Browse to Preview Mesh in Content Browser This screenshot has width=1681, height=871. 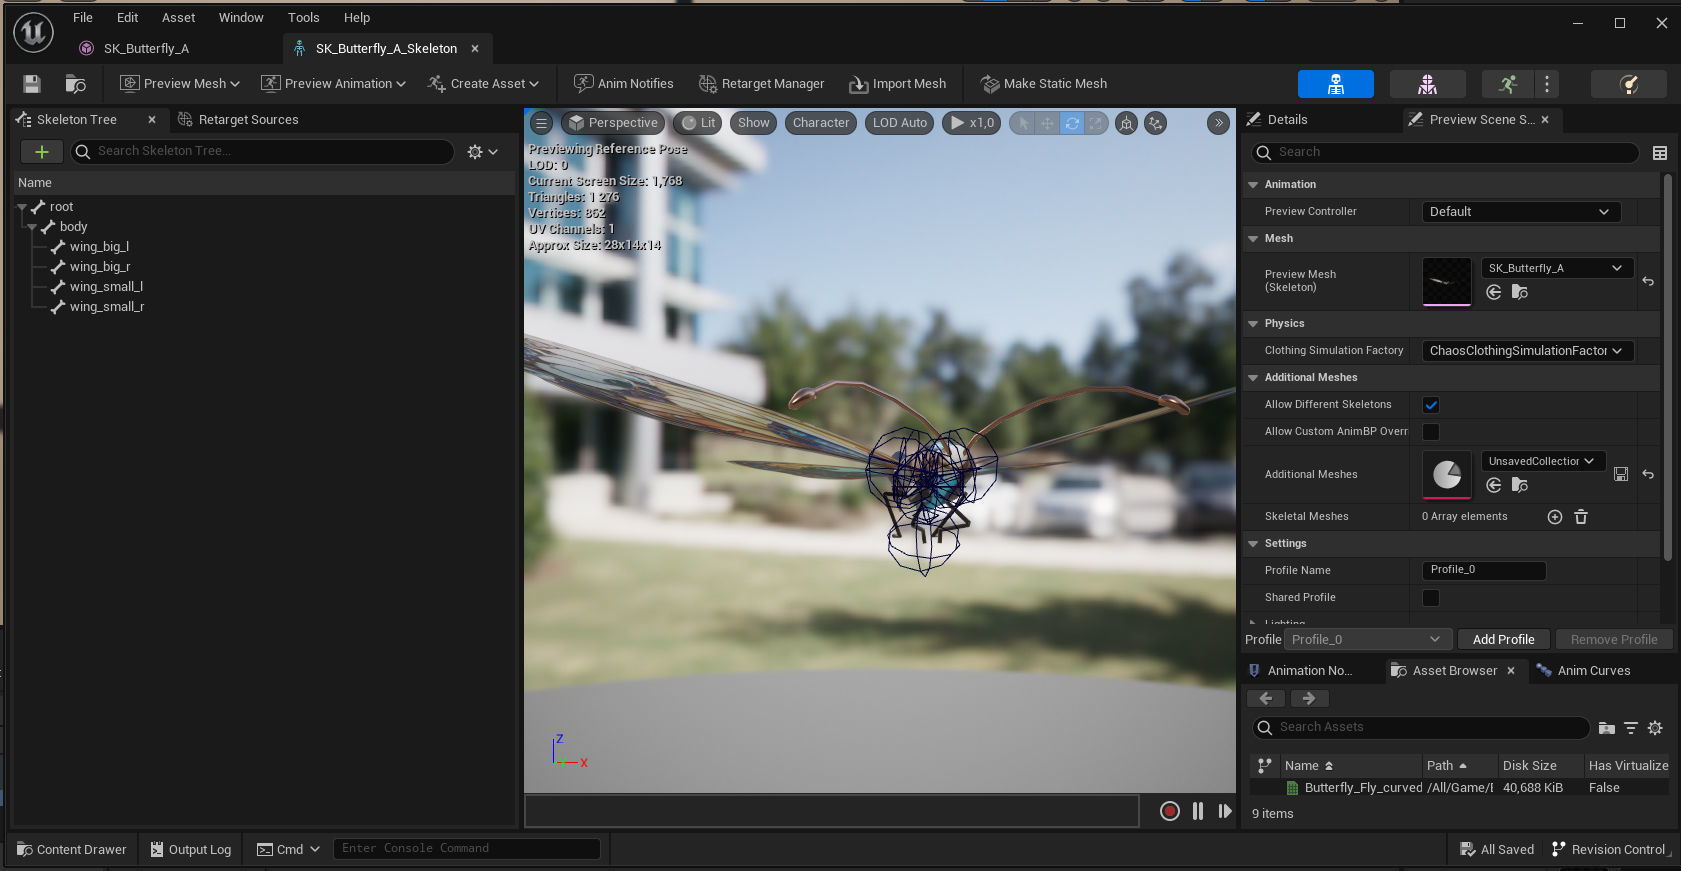tap(1520, 292)
